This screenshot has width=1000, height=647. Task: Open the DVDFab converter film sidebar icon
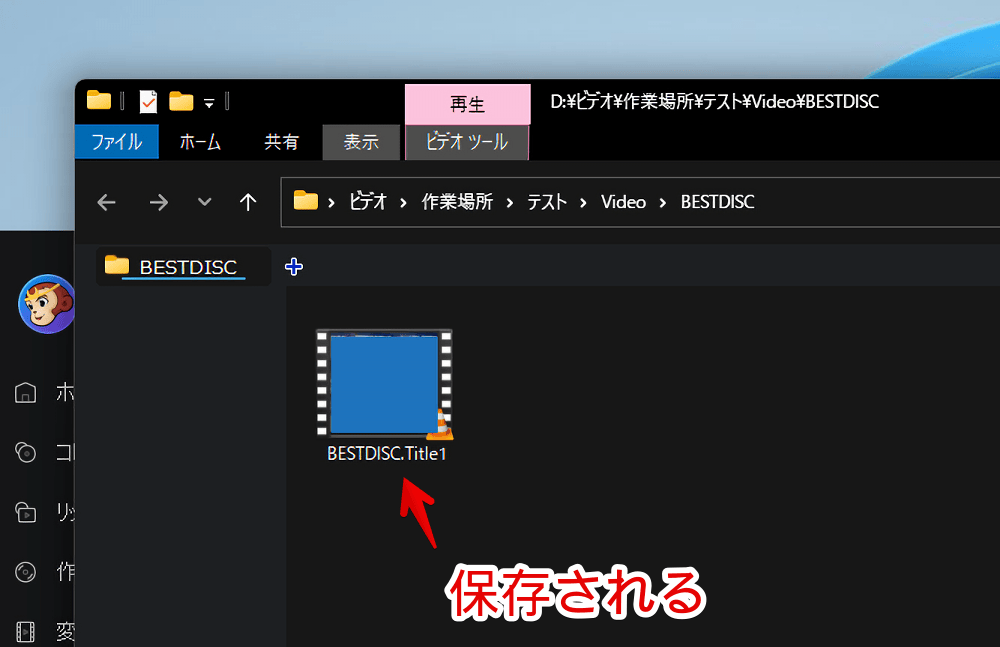click(x=26, y=632)
